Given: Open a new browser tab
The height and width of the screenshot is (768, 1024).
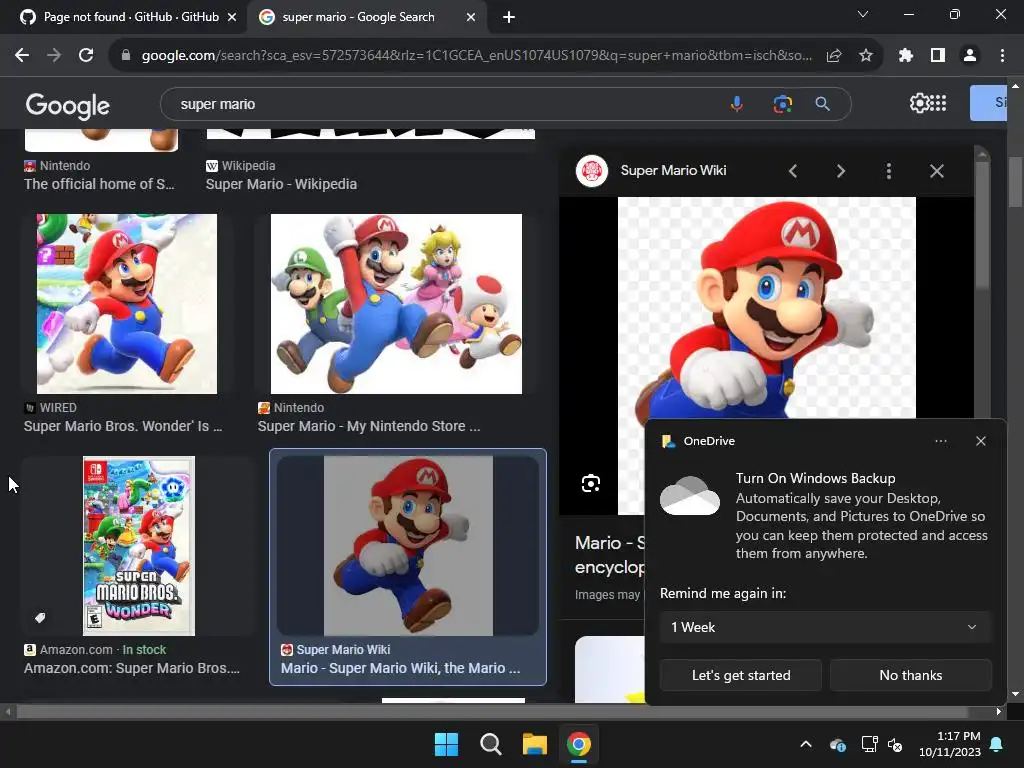Looking at the screenshot, I should click(x=509, y=17).
